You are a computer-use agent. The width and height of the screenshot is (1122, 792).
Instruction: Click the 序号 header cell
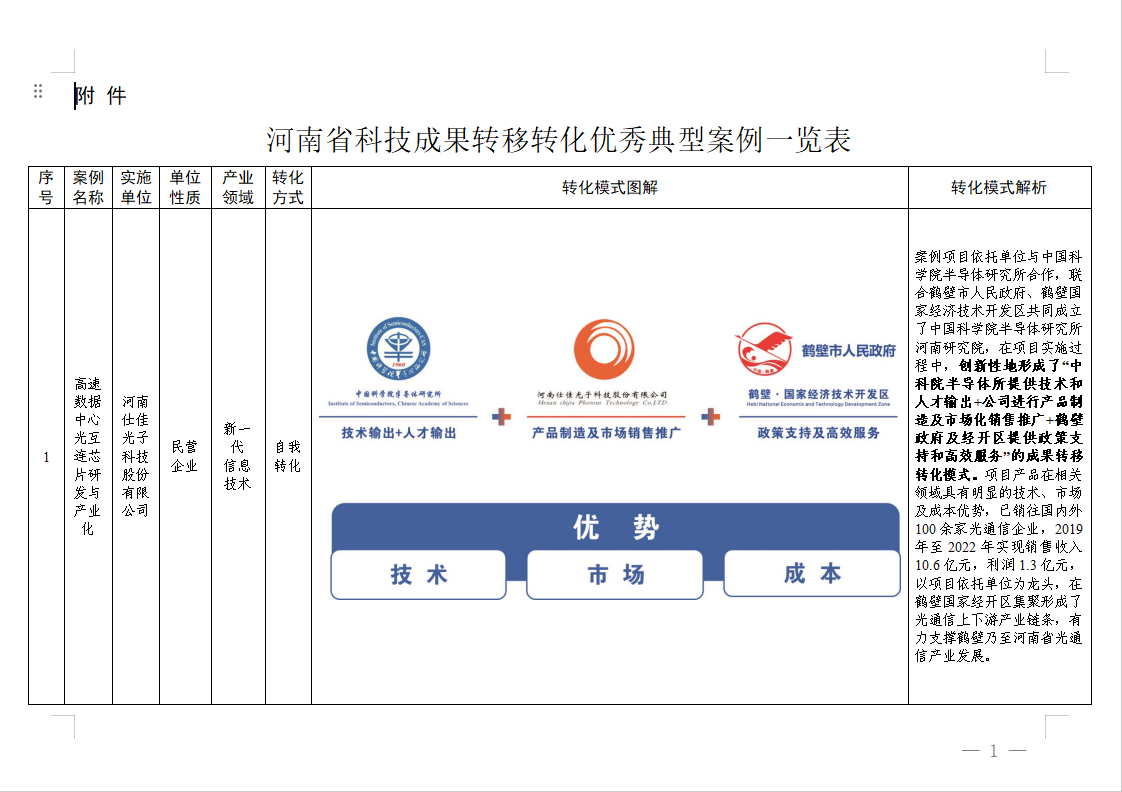tap(47, 188)
